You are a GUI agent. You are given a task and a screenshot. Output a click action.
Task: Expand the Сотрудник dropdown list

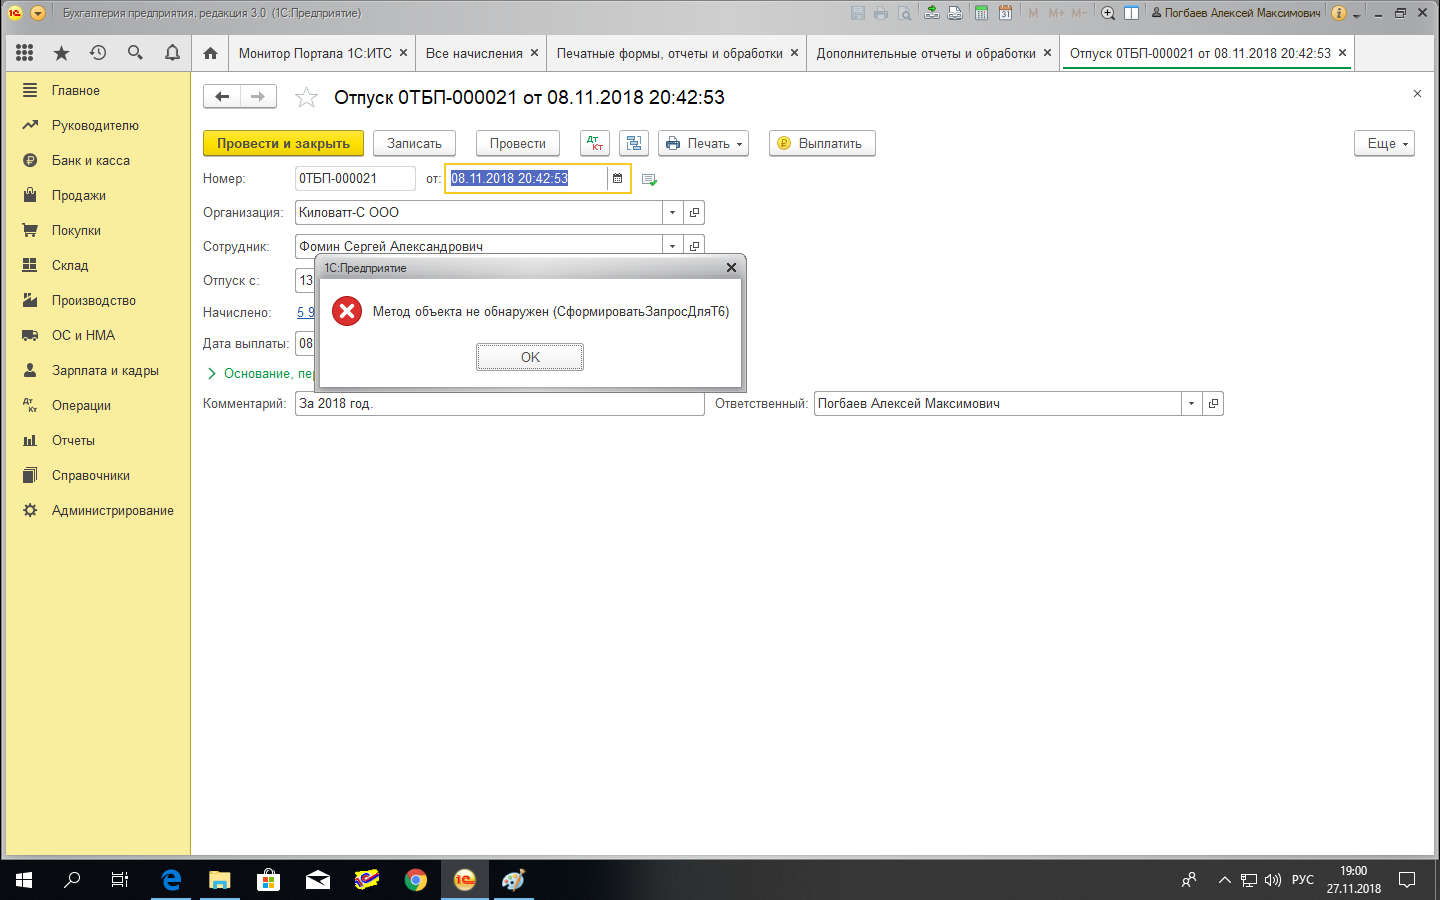tap(672, 245)
